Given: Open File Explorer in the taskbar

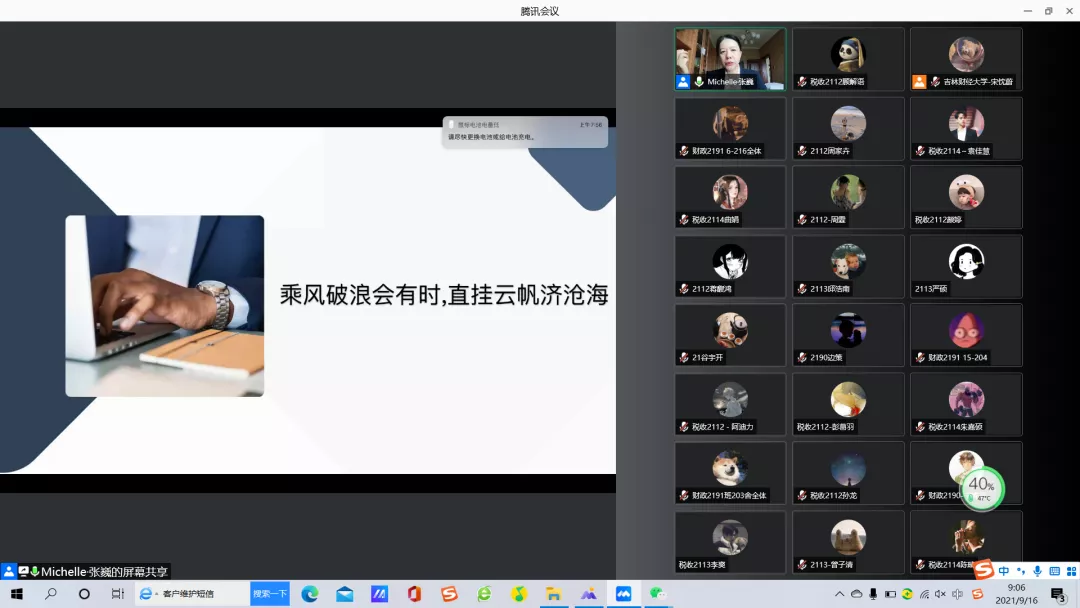Looking at the screenshot, I should (x=553, y=594).
